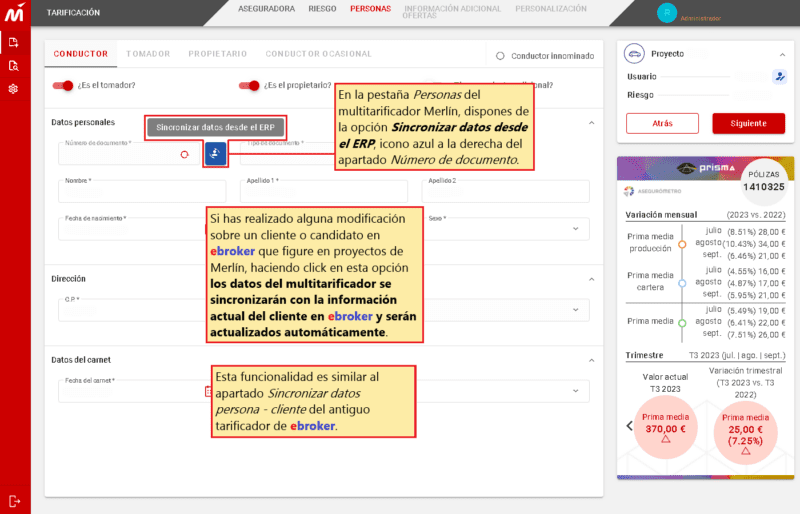The height and width of the screenshot is (514, 800).
Task: Collapse the Dirección section
Action: [591, 279]
